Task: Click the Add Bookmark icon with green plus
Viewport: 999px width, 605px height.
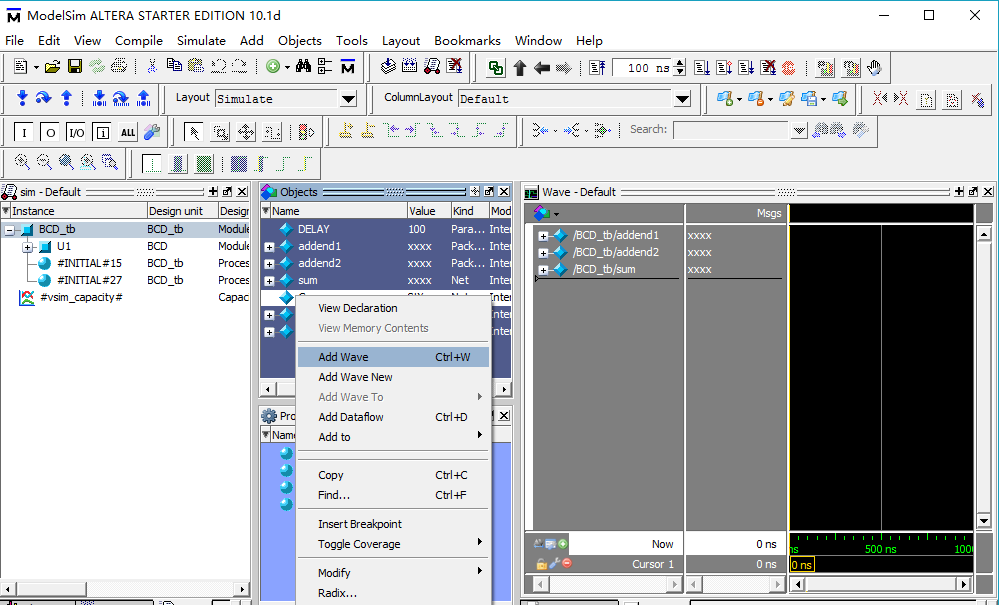Action: point(724,99)
